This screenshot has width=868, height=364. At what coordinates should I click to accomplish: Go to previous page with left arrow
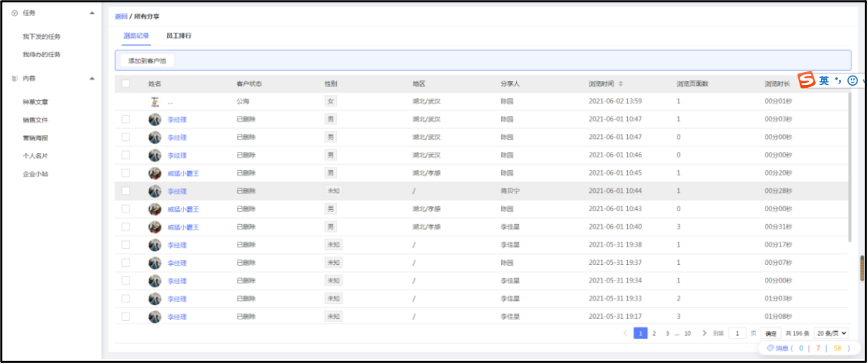click(x=625, y=333)
